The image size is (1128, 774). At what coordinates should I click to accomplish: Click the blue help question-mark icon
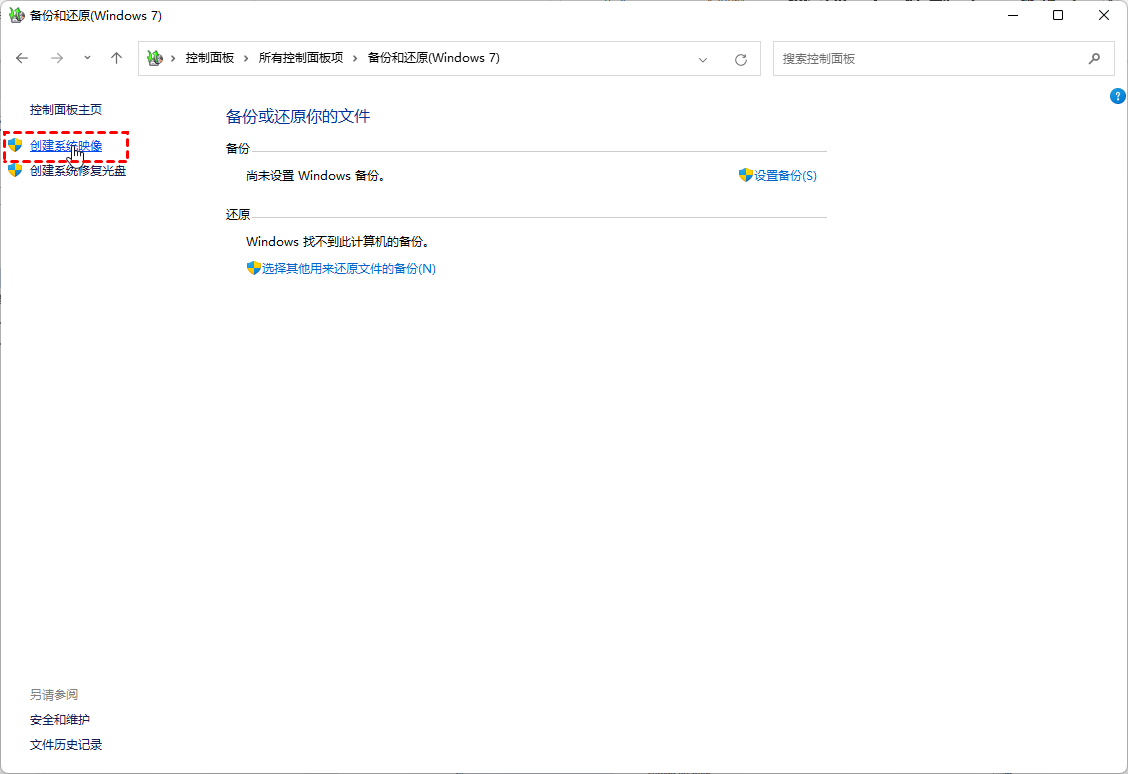(x=1117, y=95)
